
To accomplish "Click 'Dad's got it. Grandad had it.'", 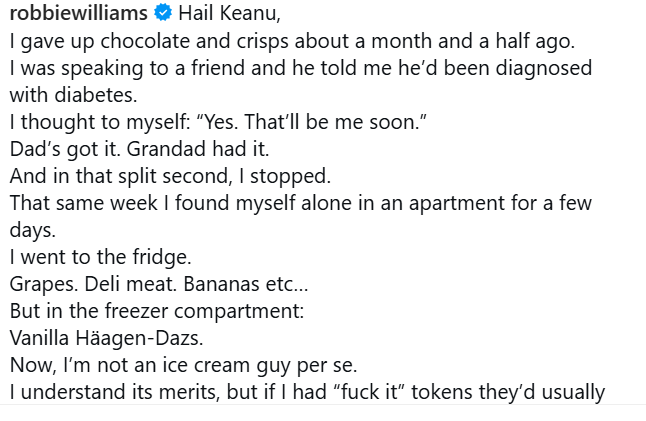I will 139,149.
